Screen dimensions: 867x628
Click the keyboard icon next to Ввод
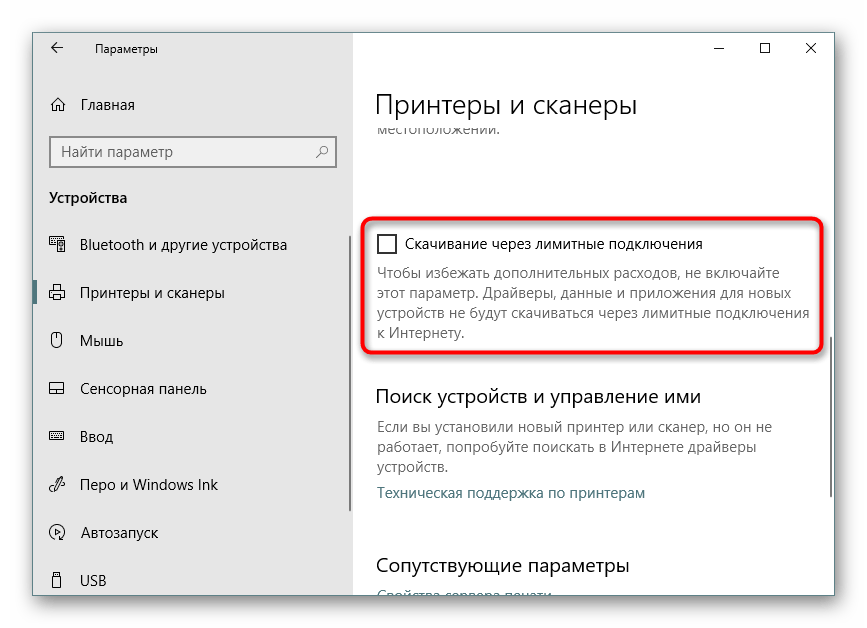(56, 436)
